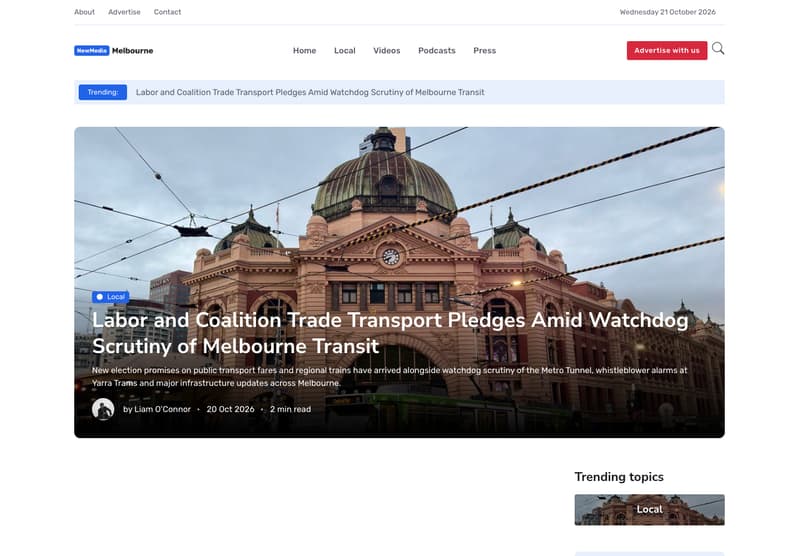
Task: Open the Press navigation item
Action: (485, 50)
